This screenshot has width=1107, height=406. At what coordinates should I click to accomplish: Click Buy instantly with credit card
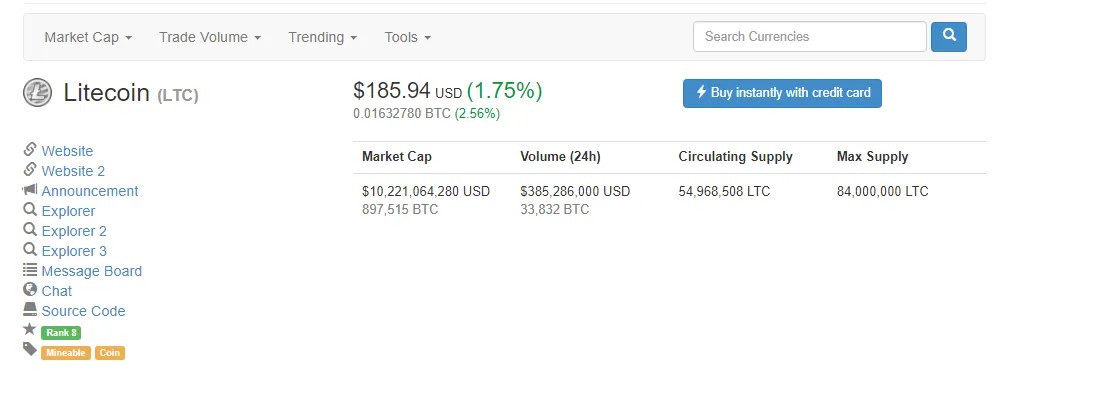pos(782,93)
